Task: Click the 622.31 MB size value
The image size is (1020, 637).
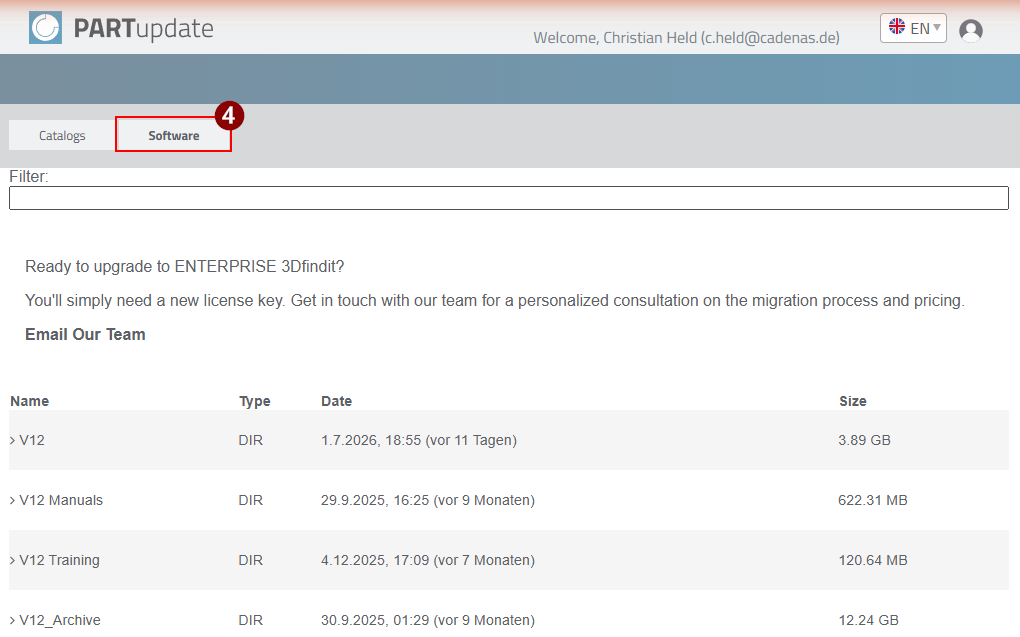Action: (873, 500)
